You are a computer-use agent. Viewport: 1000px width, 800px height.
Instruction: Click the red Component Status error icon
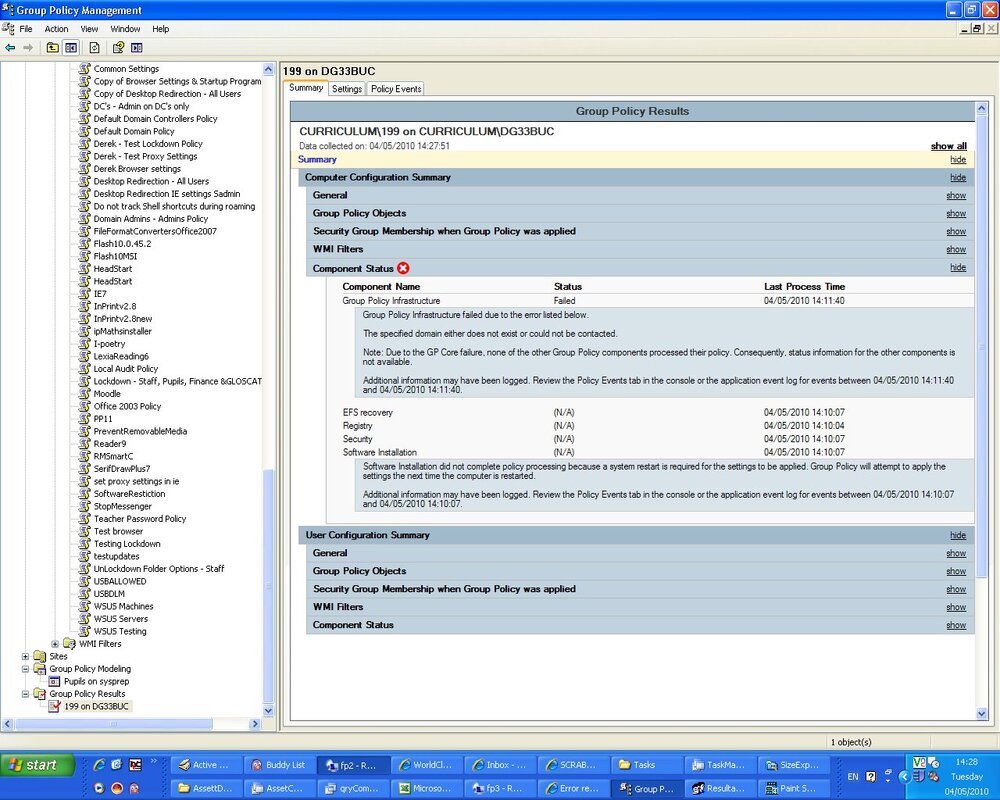click(x=403, y=269)
